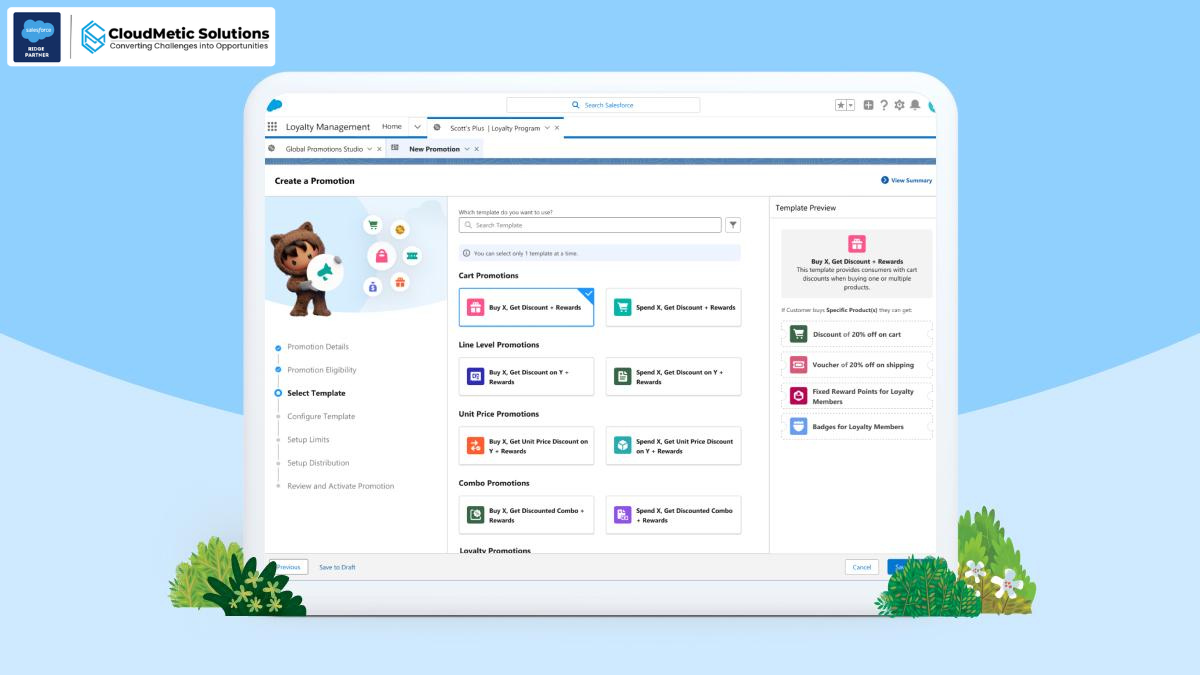1200x675 pixels.
Task: Click the Spend X, Get Discount on Y icon
Action: point(623,376)
